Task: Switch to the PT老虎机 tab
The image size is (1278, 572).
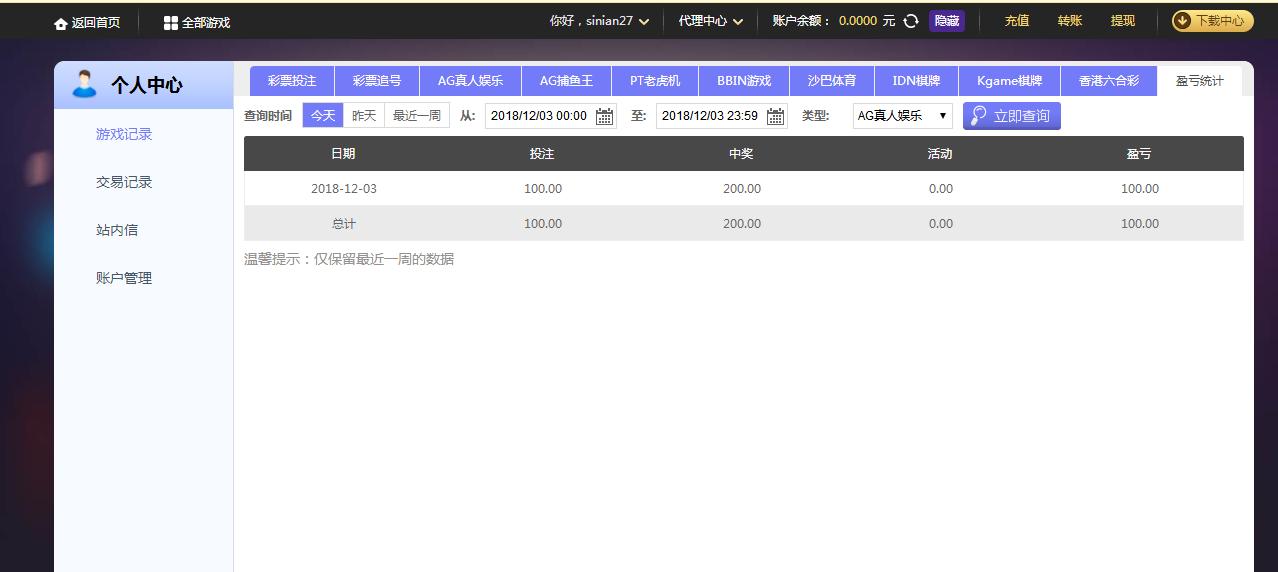Action: coord(655,81)
